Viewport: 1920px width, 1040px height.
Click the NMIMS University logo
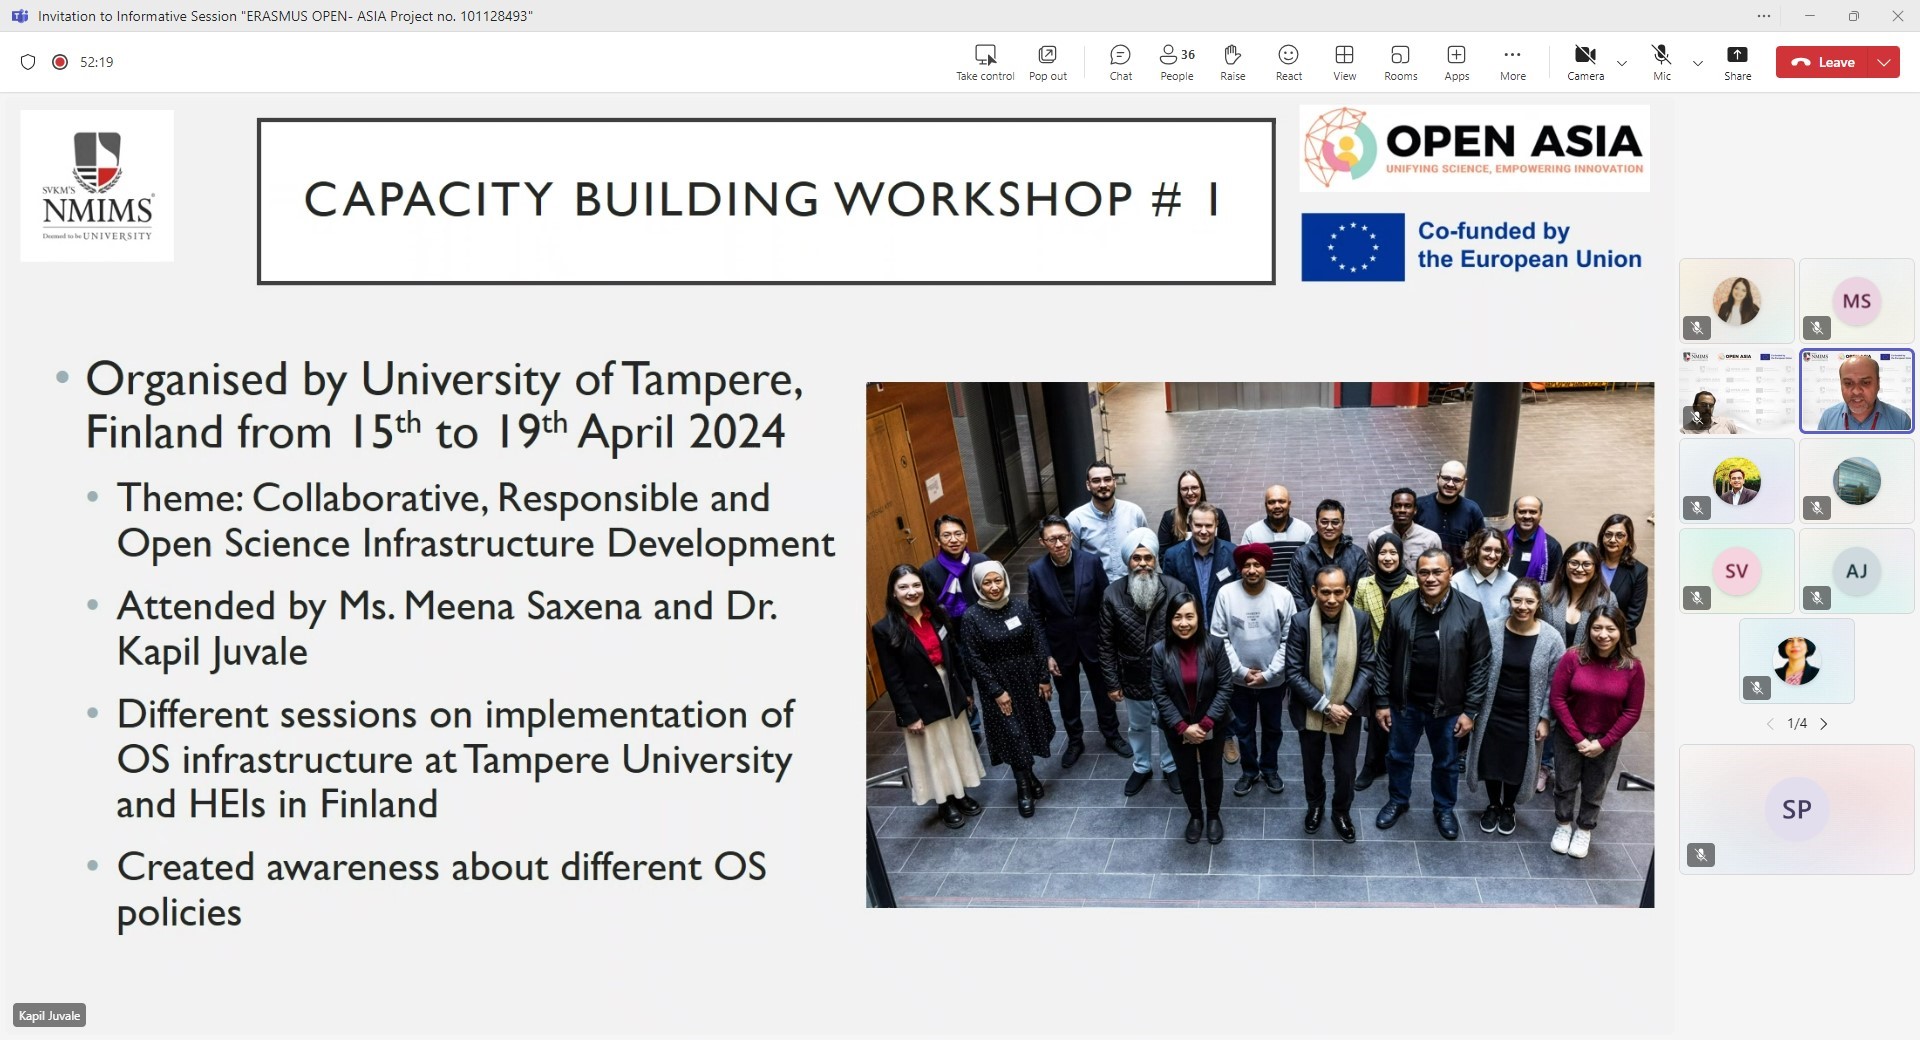pyautogui.click(x=97, y=186)
